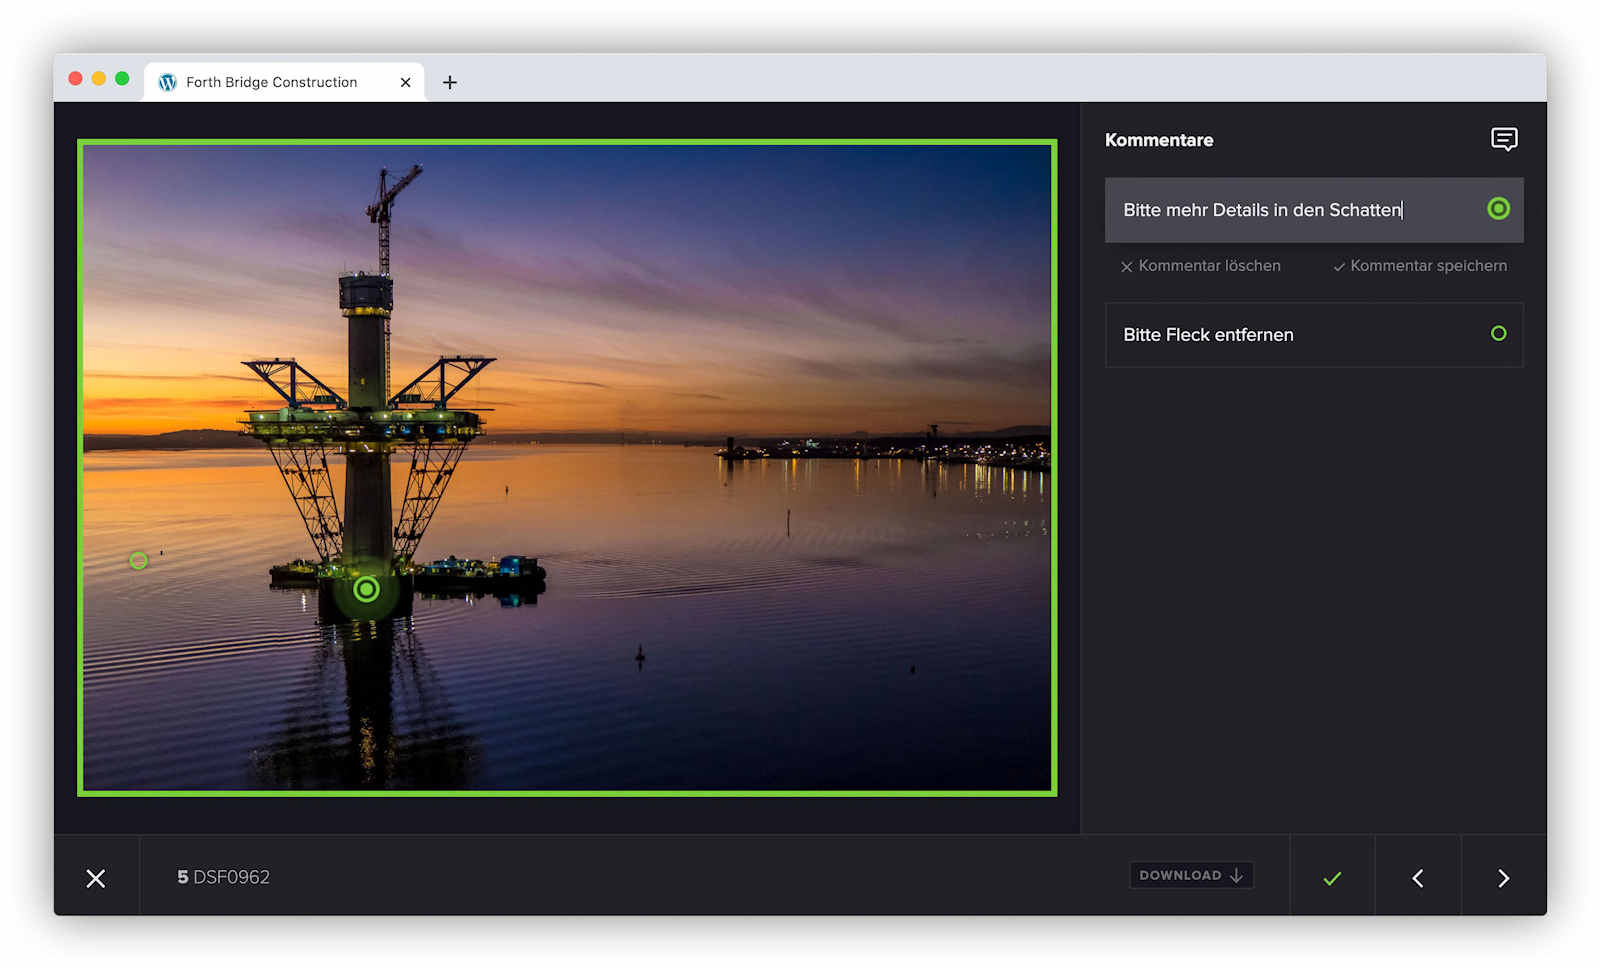Click the macOS green fullscreen window button
Image resolution: width=1600 pixels, height=969 pixels.
(x=122, y=79)
